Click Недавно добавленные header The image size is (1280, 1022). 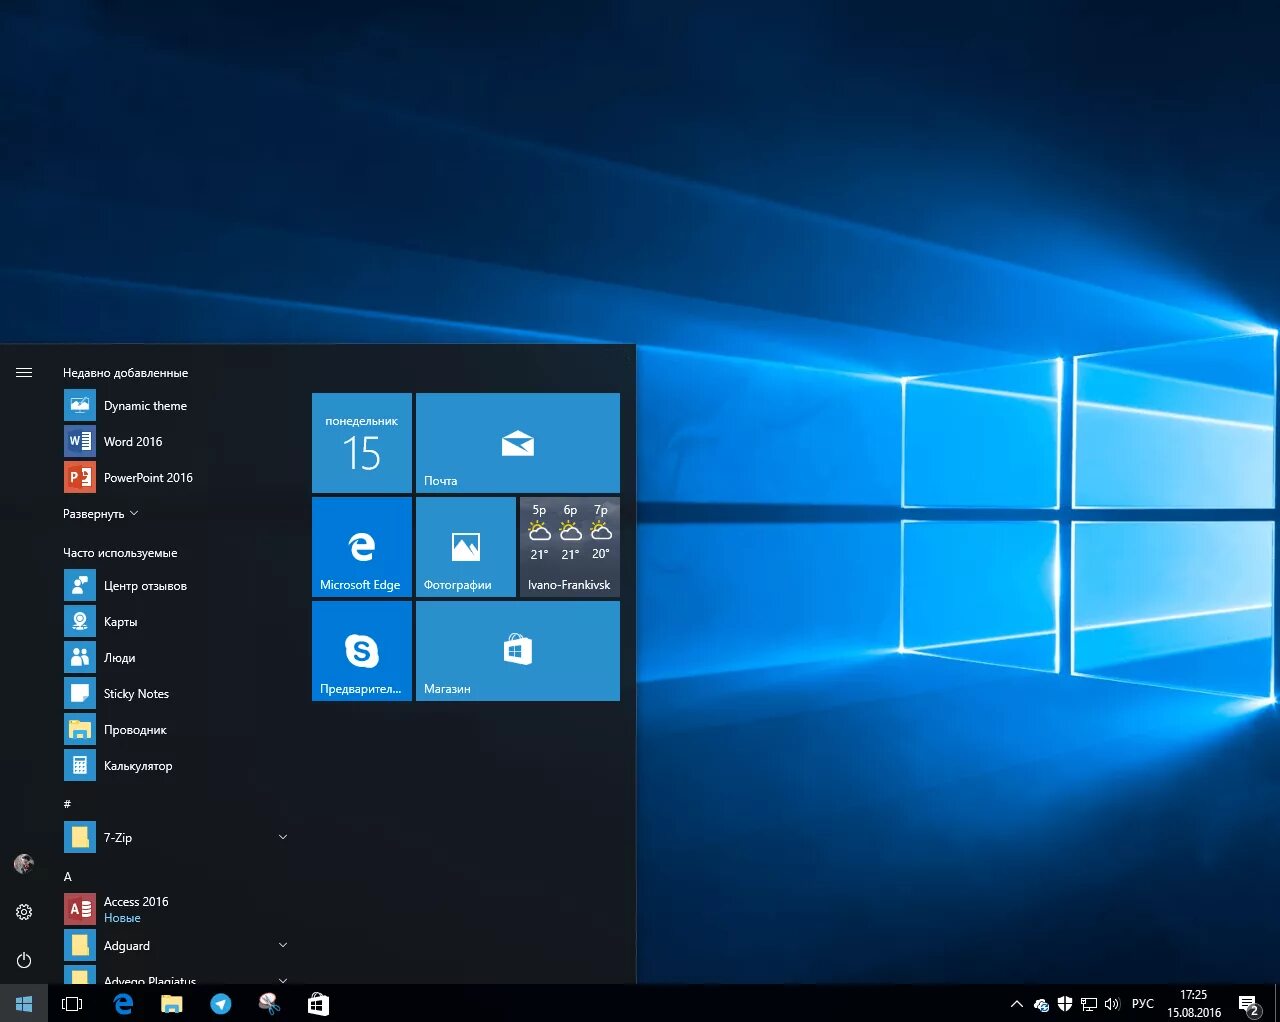point(125,372)
